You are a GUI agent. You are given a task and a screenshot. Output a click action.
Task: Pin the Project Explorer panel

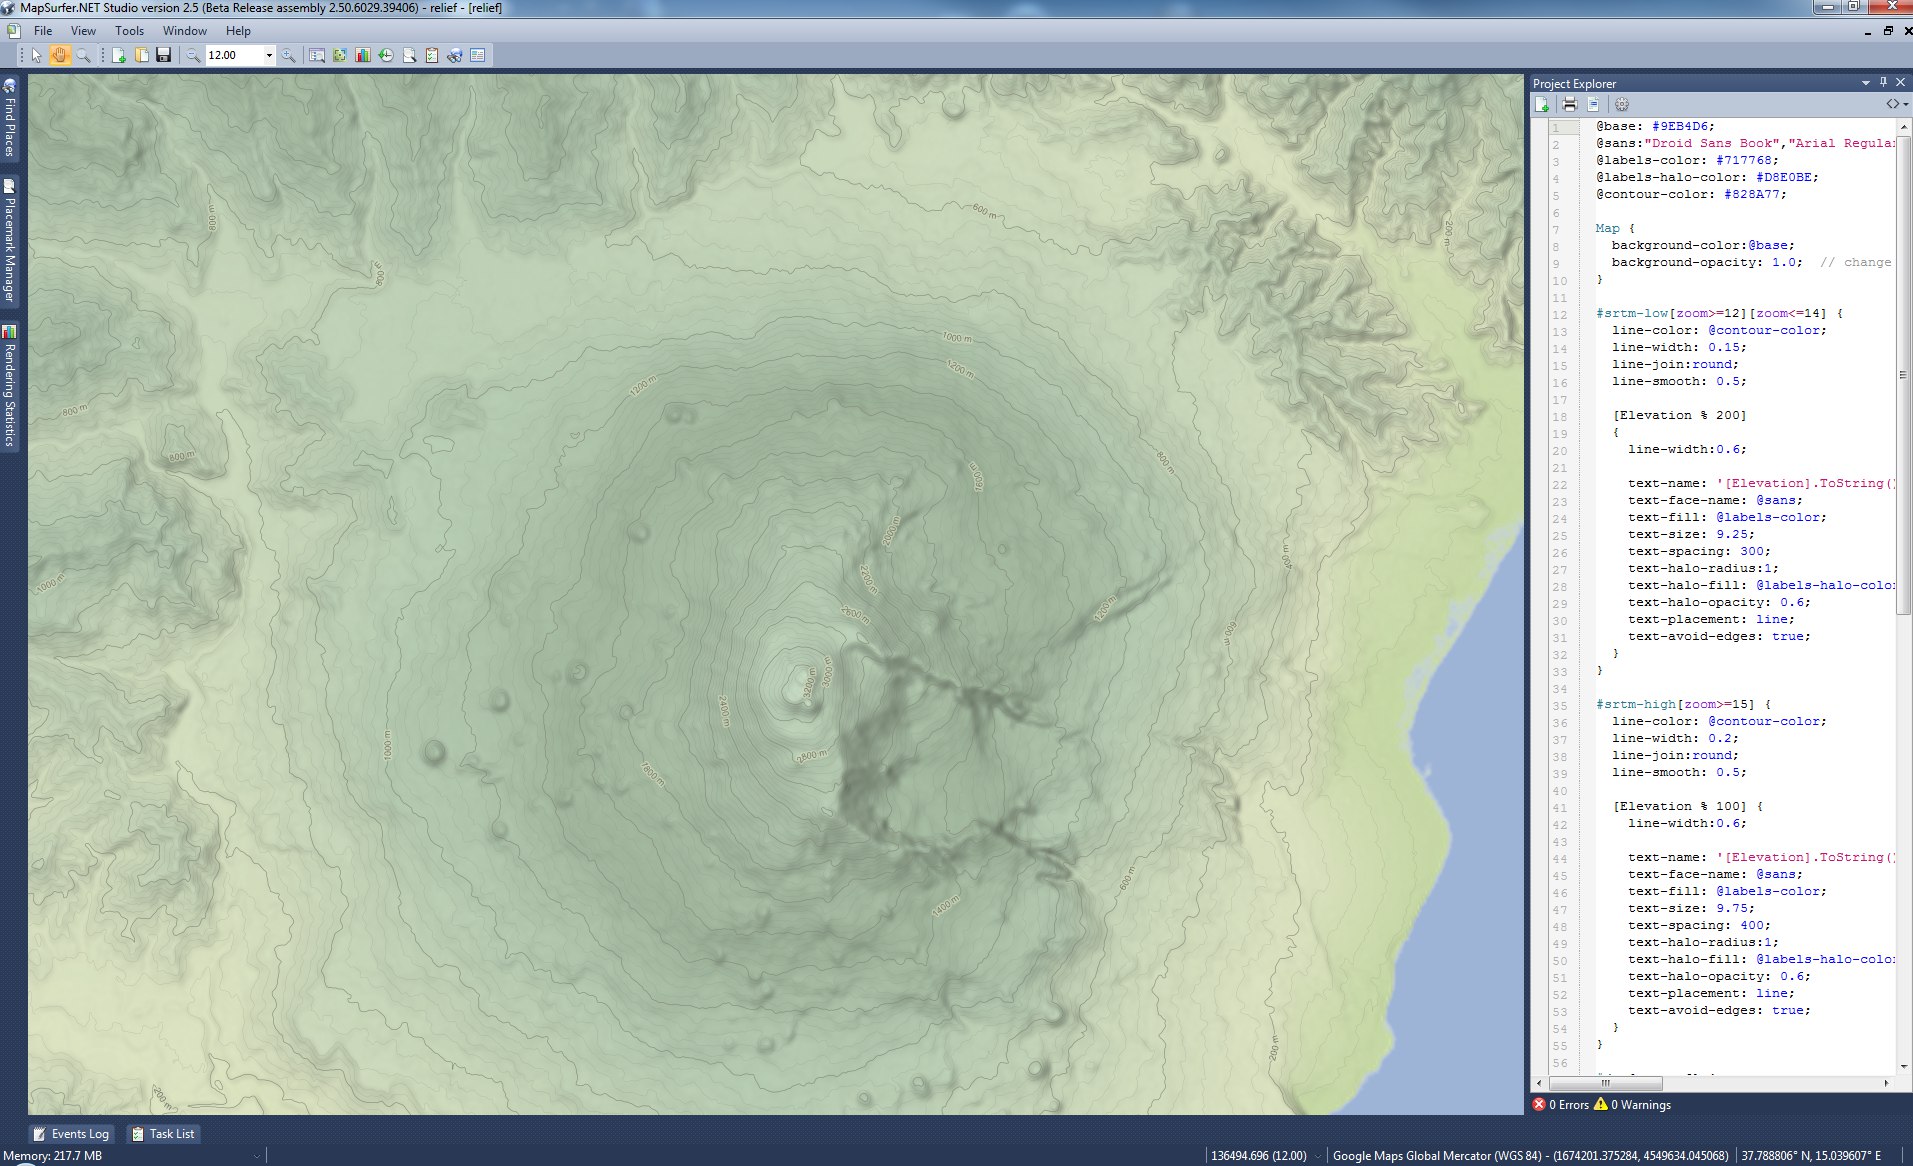[1883, 82]
